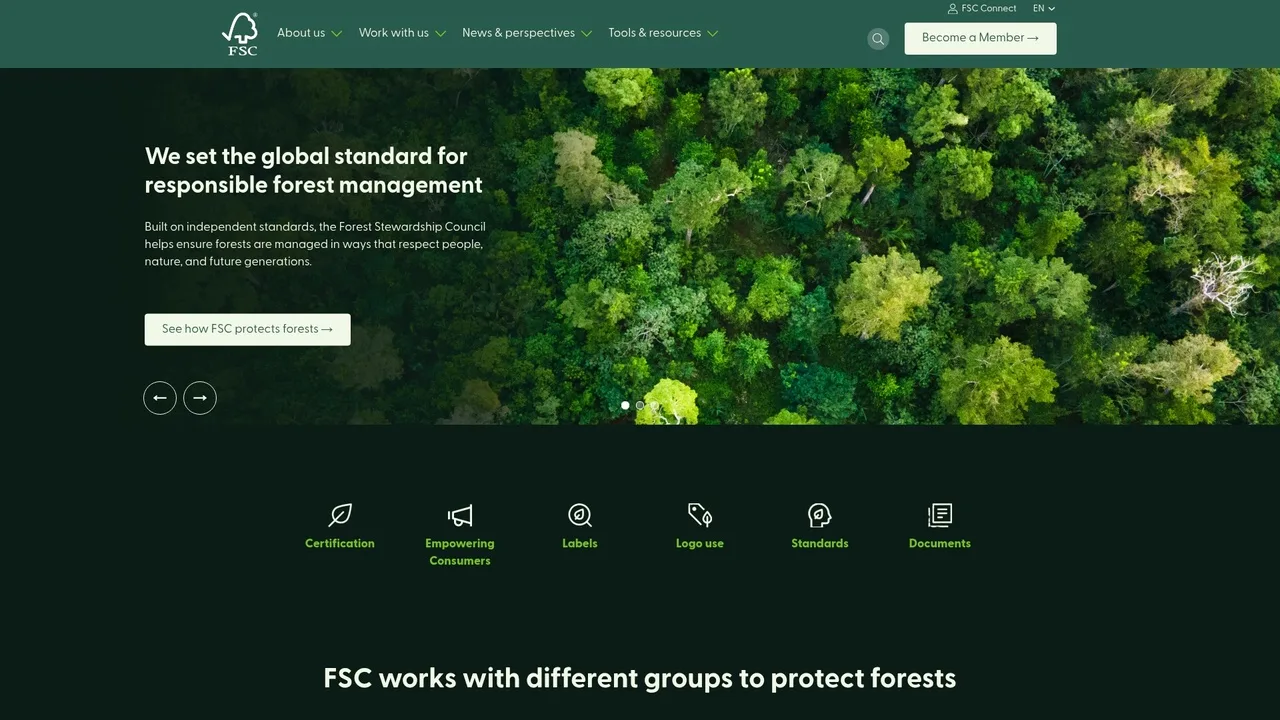This screenshot has height=720, width=1280.
Task: Click the Empowering Consumers megaphone icon
Action: pyautogui.click(x=460, y=515)
